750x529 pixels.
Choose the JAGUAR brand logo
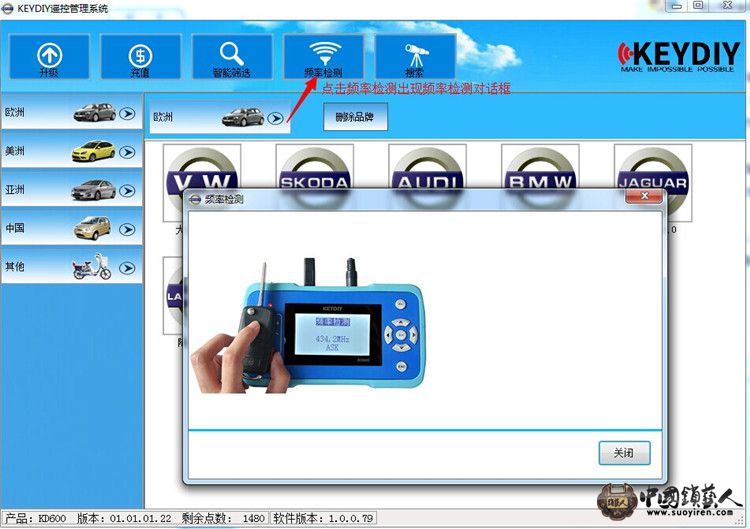coord(653,168)
